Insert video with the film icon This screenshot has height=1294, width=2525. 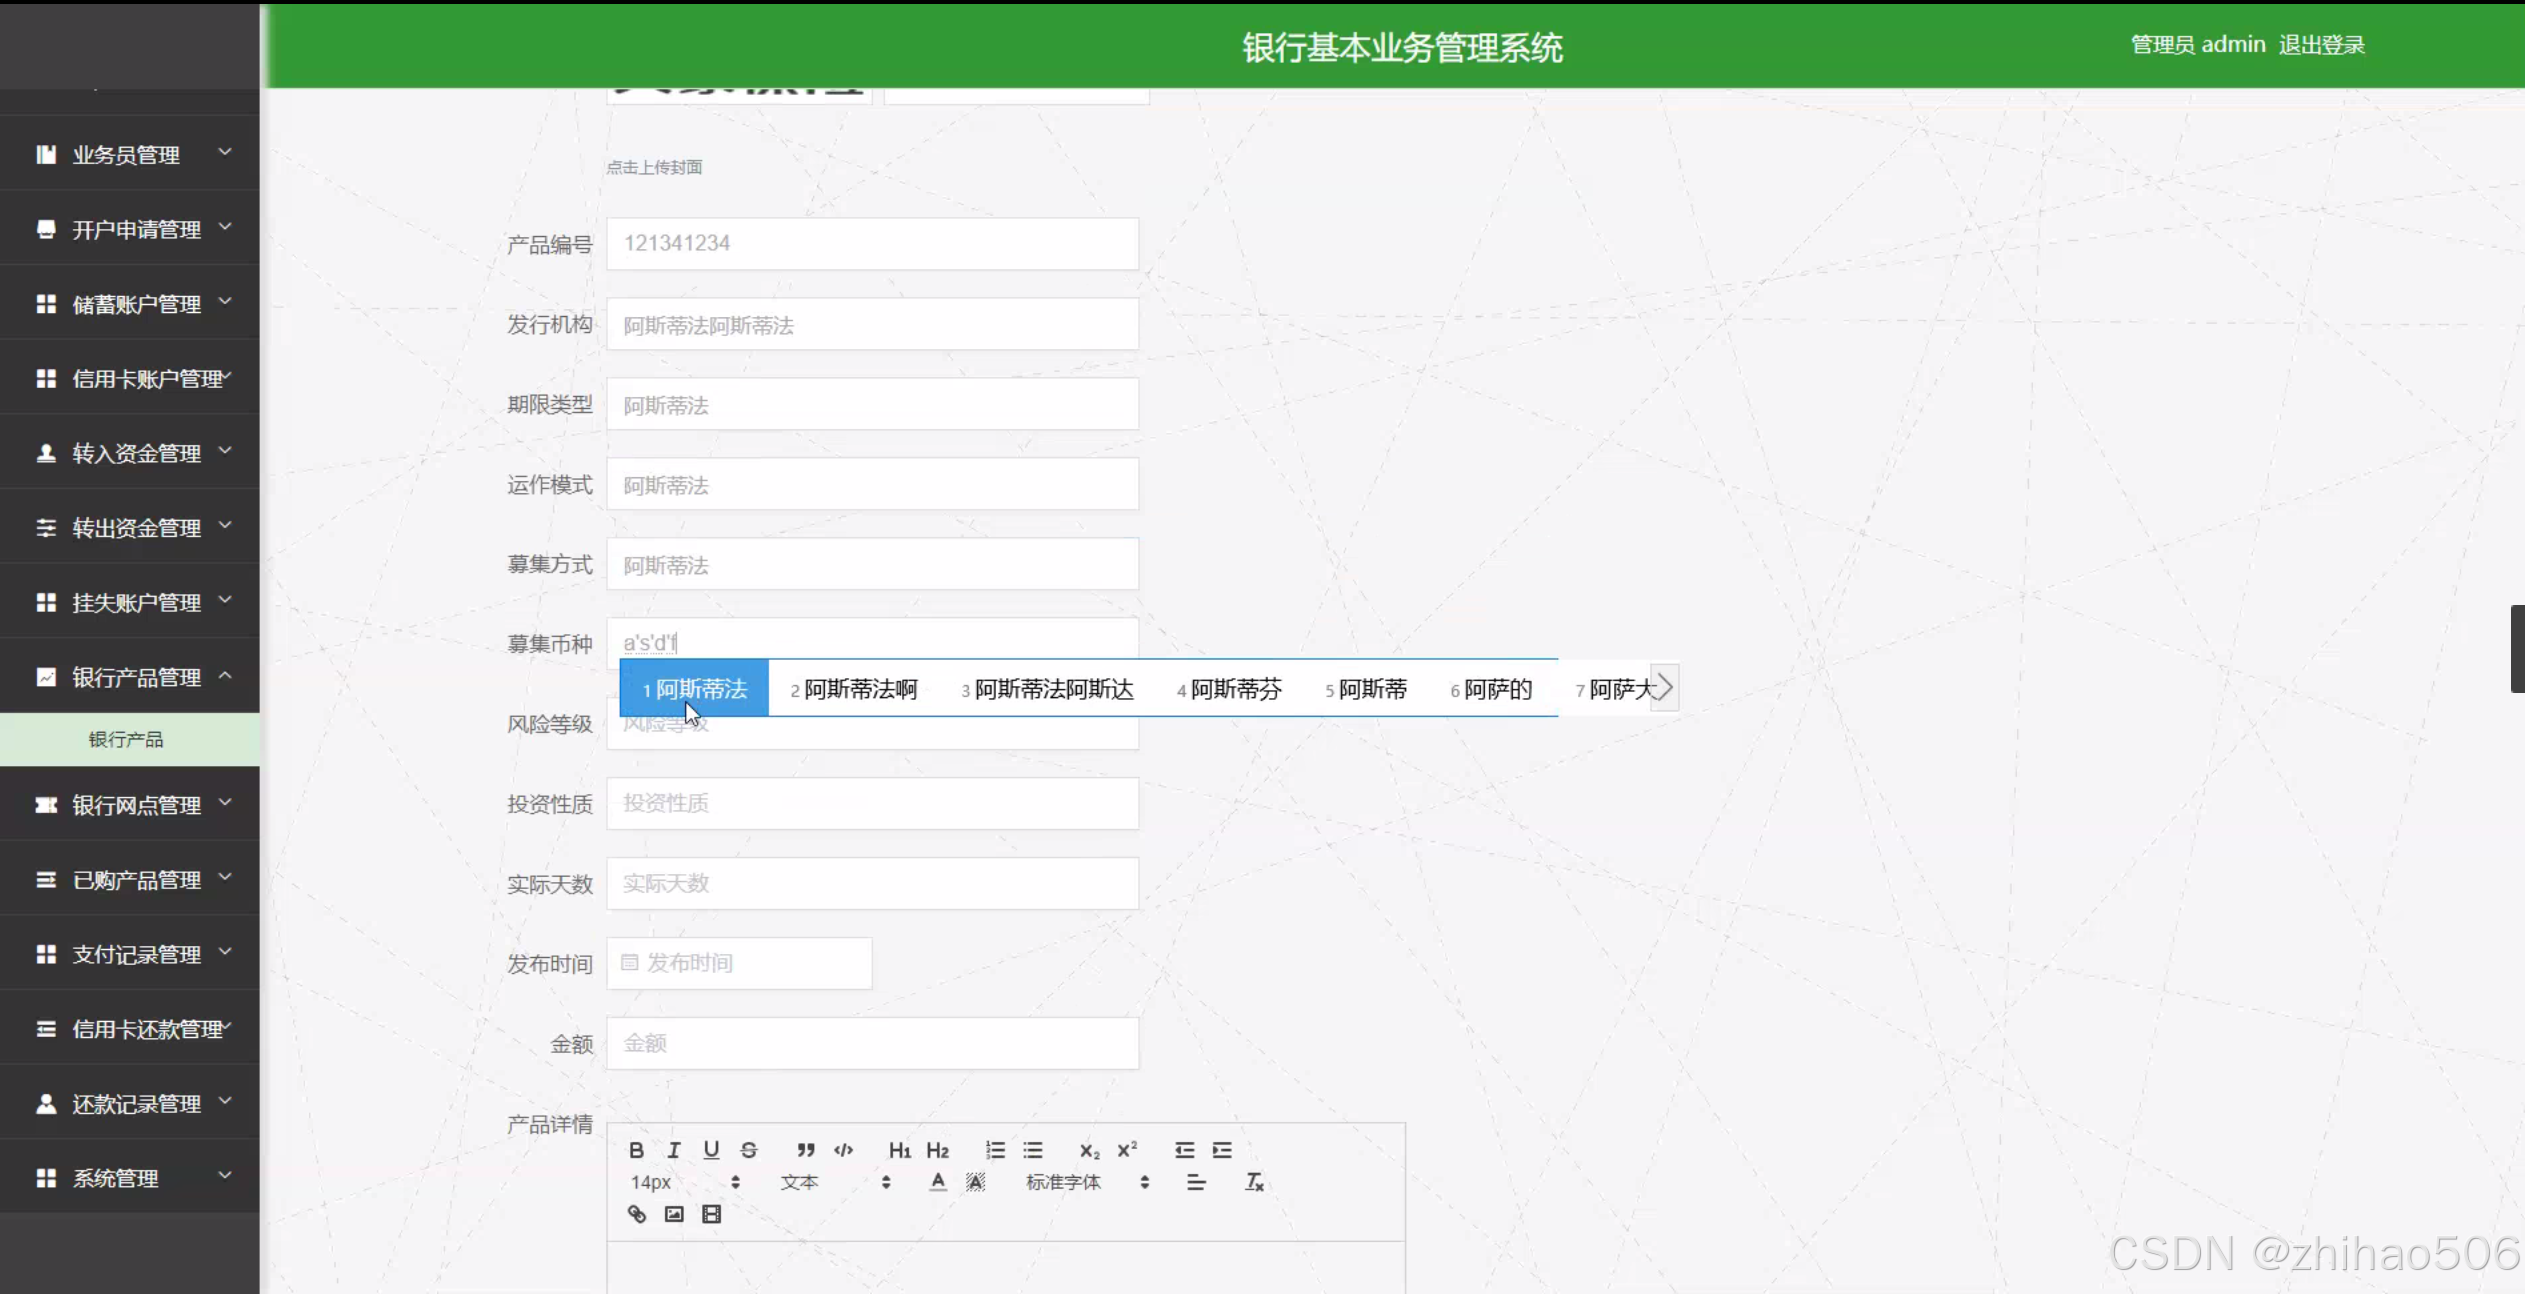(711, 1214)
